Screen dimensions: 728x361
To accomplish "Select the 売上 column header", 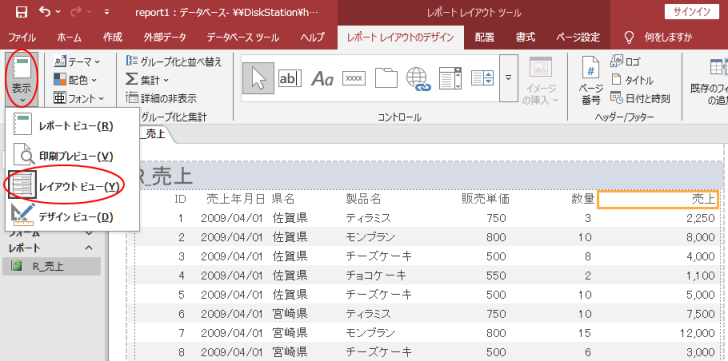I will (658, 200).
